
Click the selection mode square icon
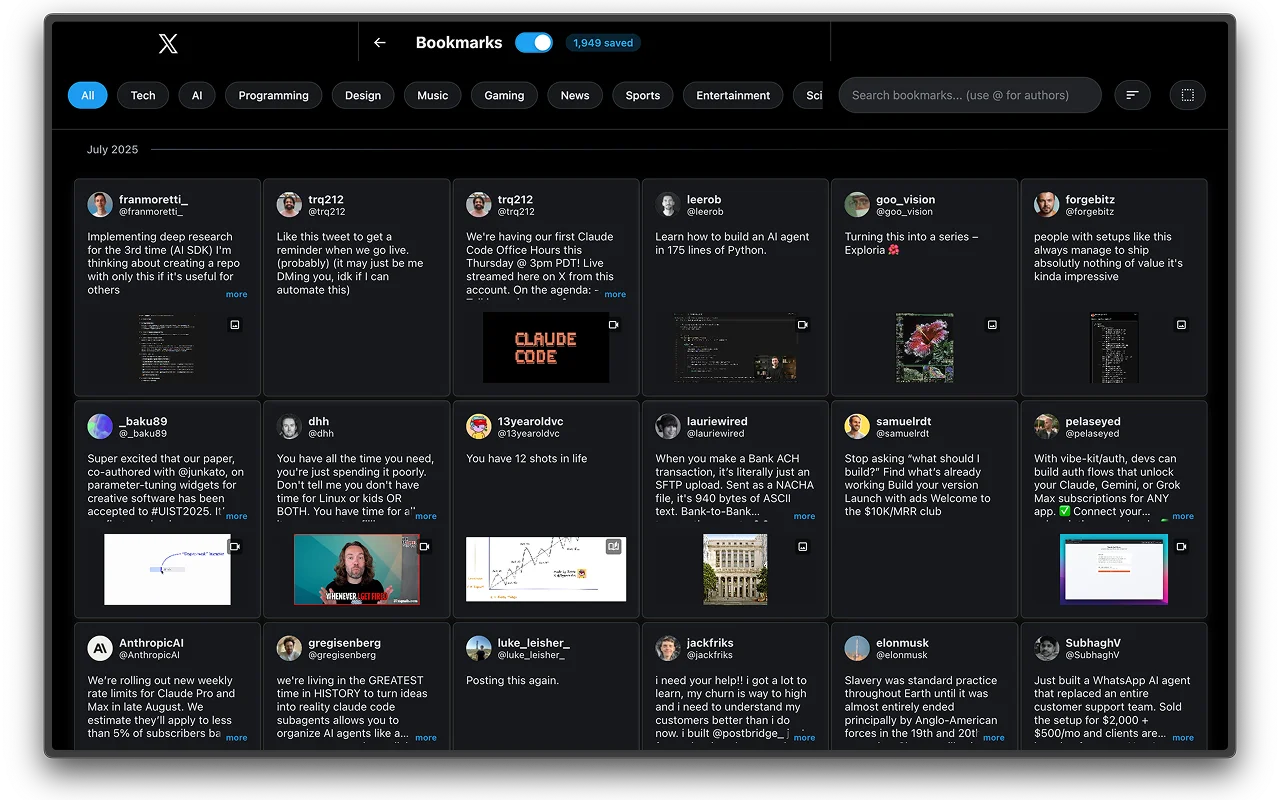[x=1188, y=95]
